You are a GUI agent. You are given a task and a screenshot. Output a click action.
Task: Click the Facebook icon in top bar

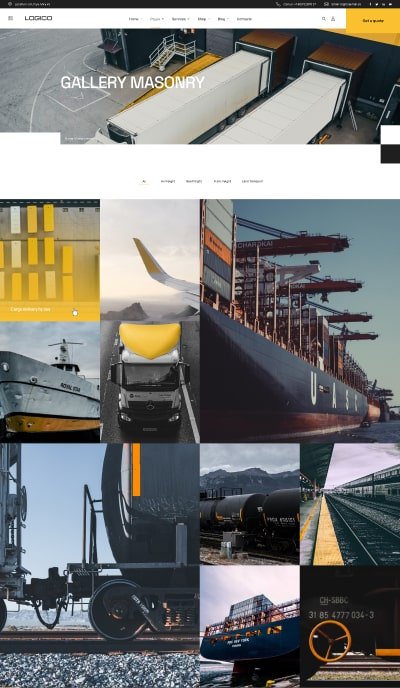click(370, 4)
